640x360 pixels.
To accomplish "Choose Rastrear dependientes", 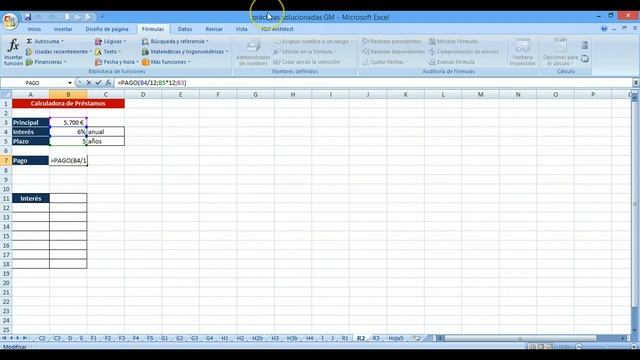I will point(393,52).
